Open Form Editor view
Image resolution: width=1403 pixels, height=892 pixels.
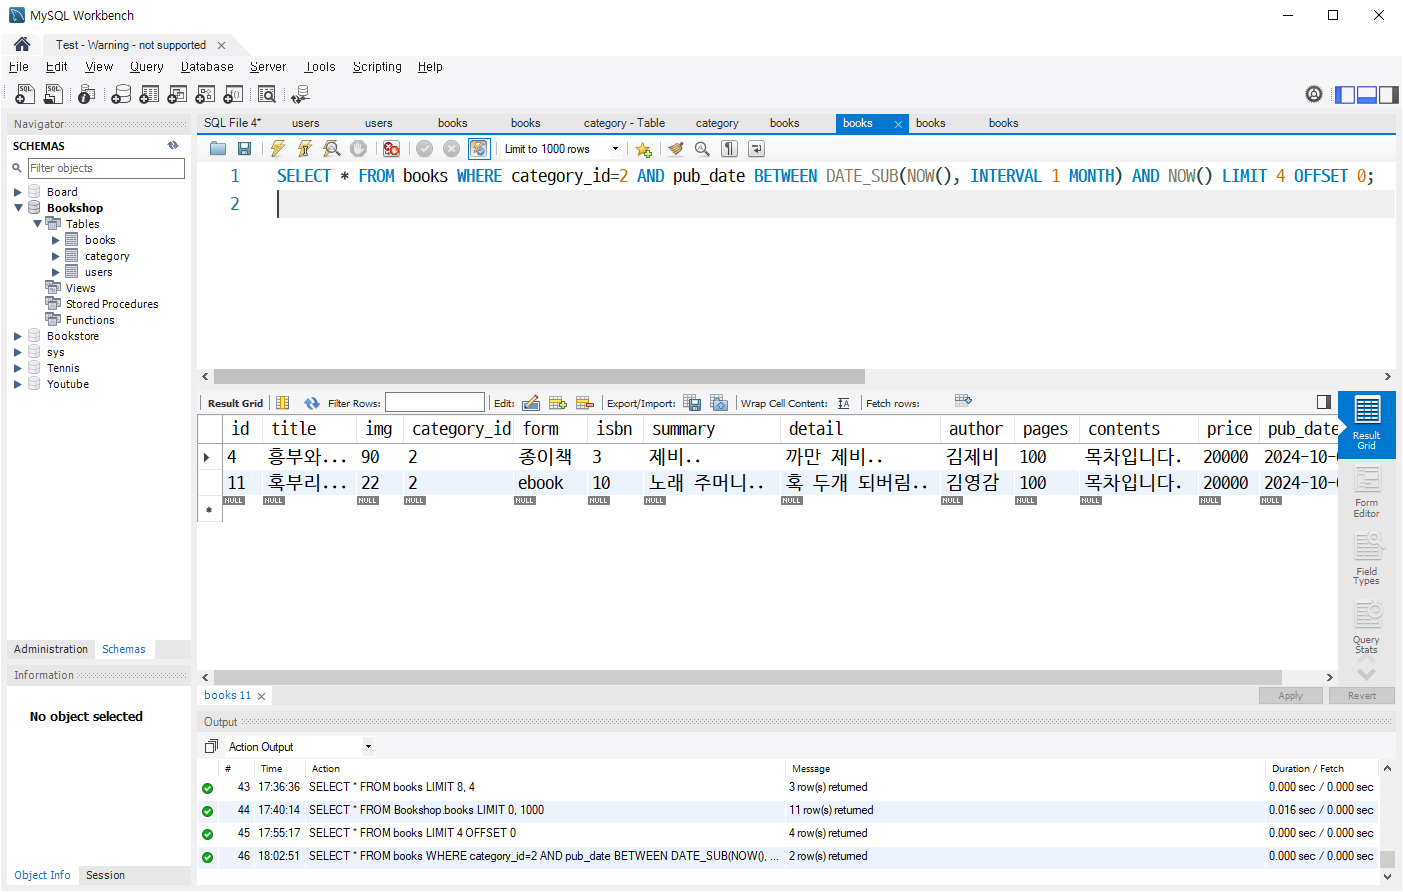pos(1366,492)
